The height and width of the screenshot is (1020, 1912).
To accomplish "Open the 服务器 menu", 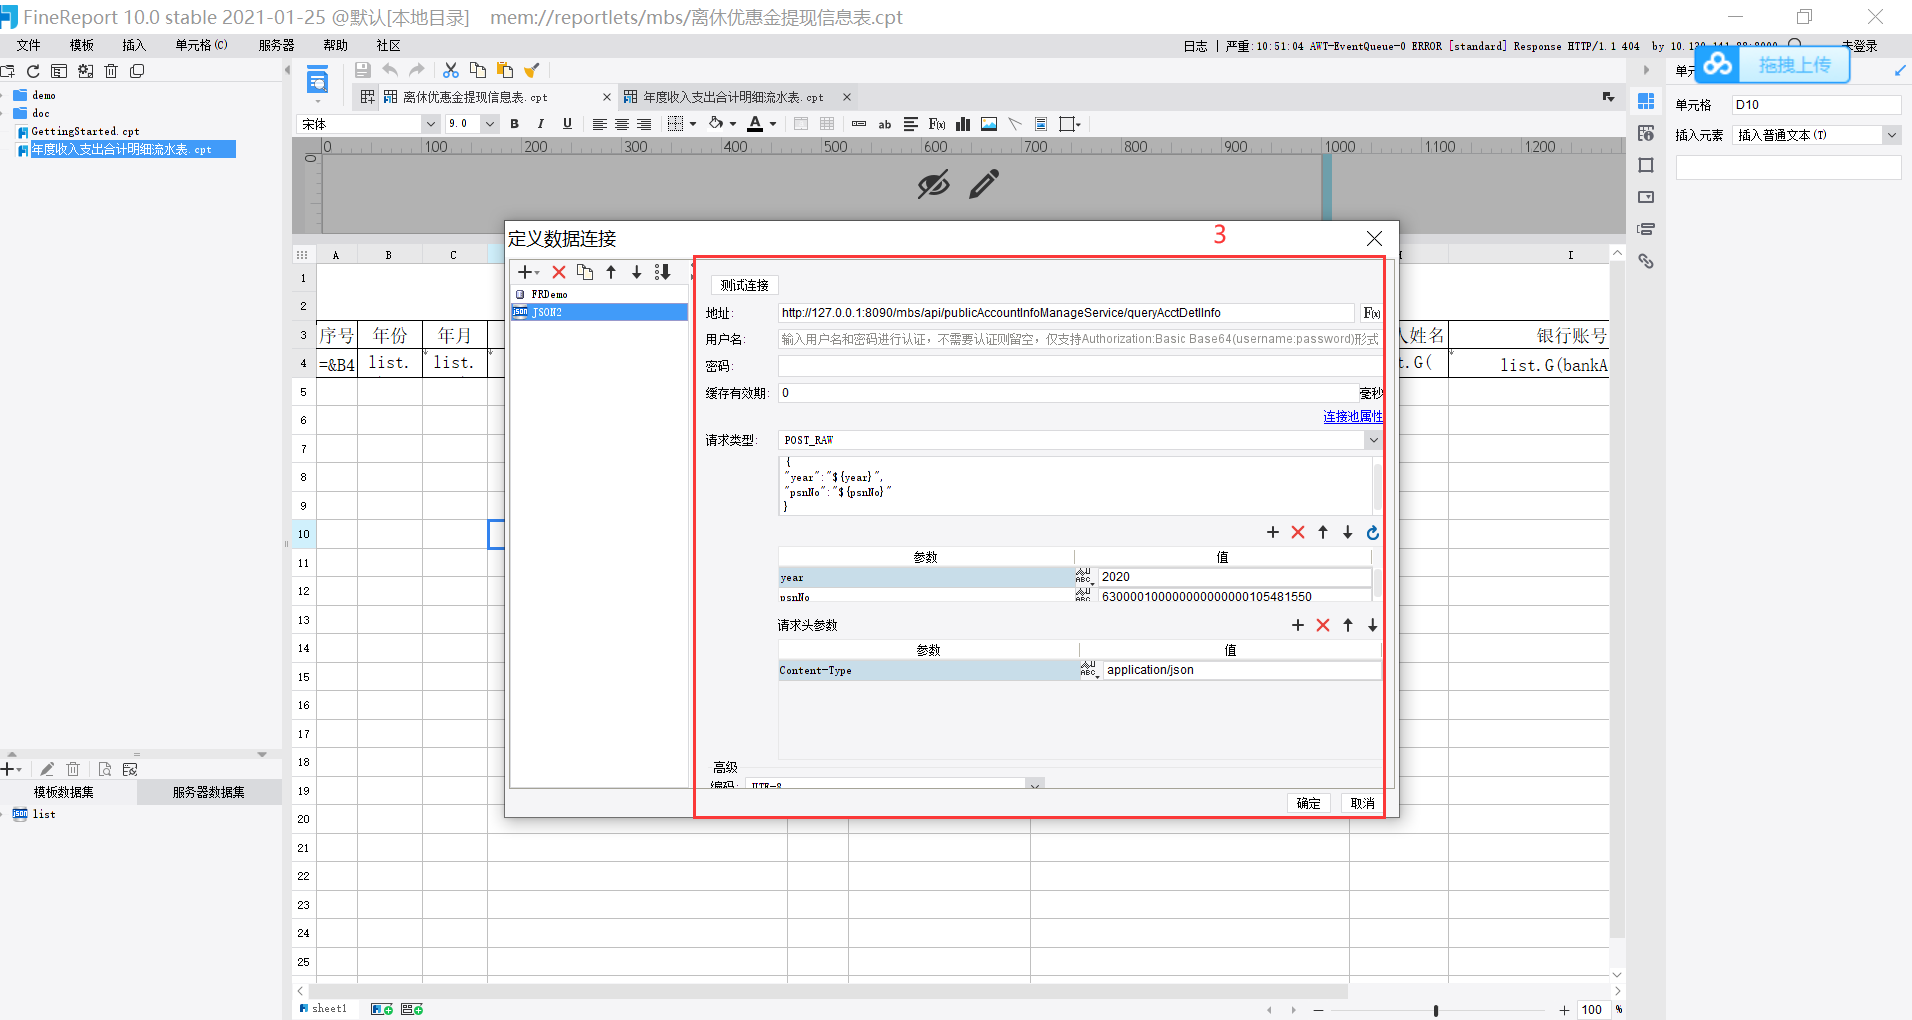I will [276, 45].
